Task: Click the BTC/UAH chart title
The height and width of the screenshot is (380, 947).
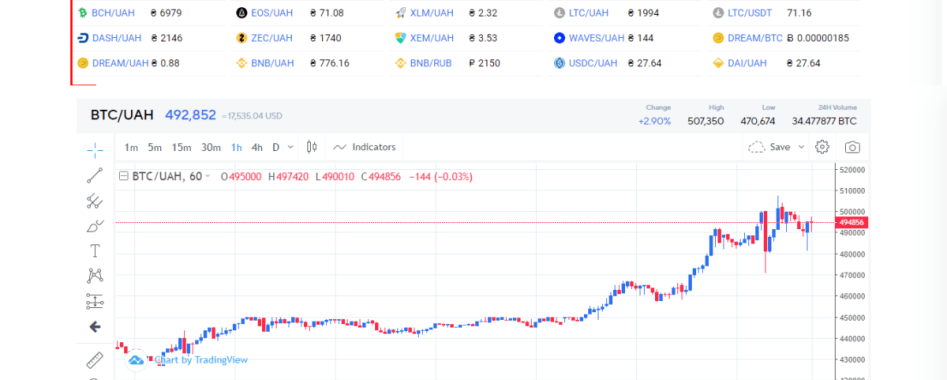Action: tap(122, 115)
